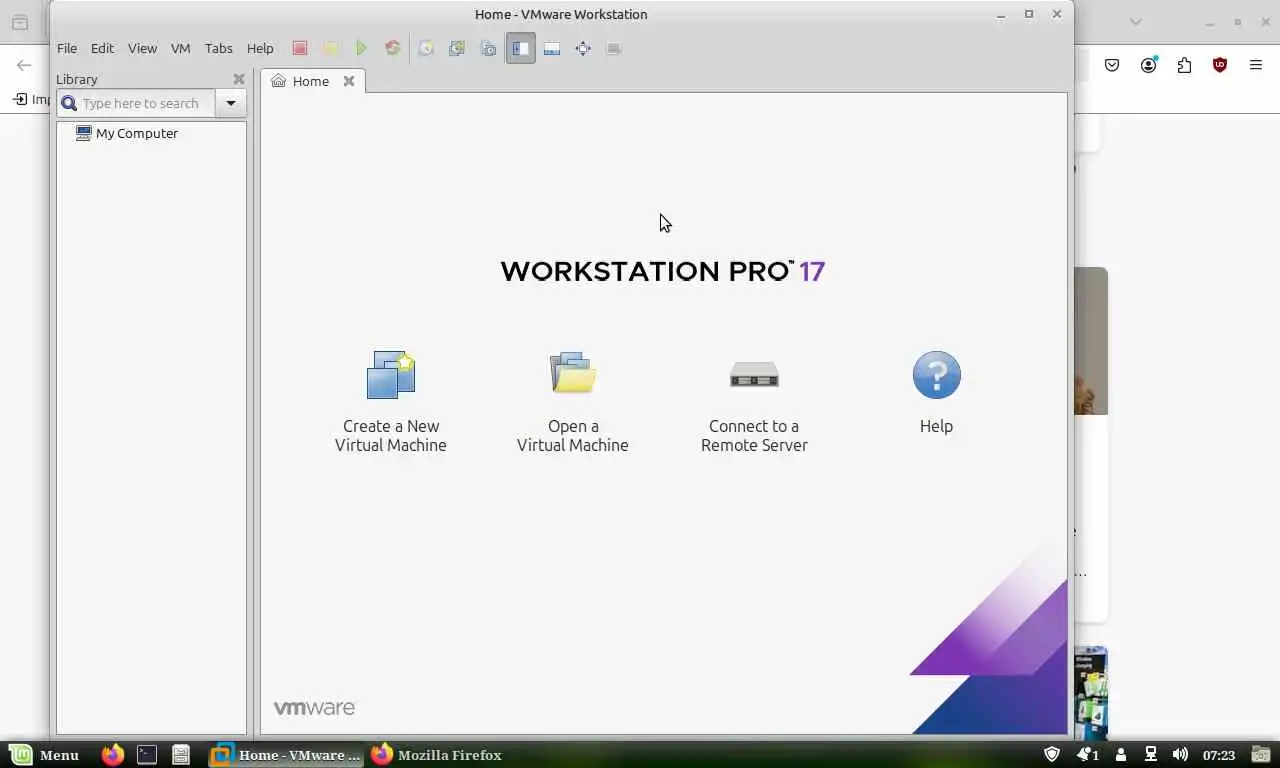Open the Tabs menu

[x=218, y=48]
